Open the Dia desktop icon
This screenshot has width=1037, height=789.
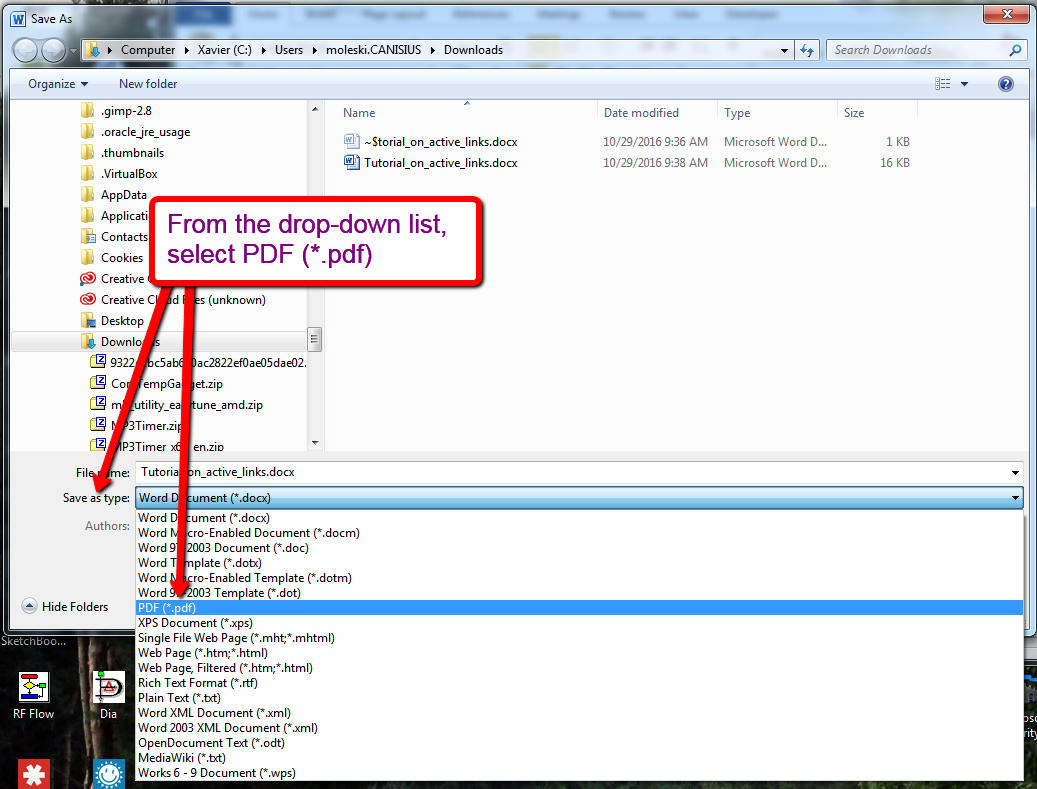point(108,688)
